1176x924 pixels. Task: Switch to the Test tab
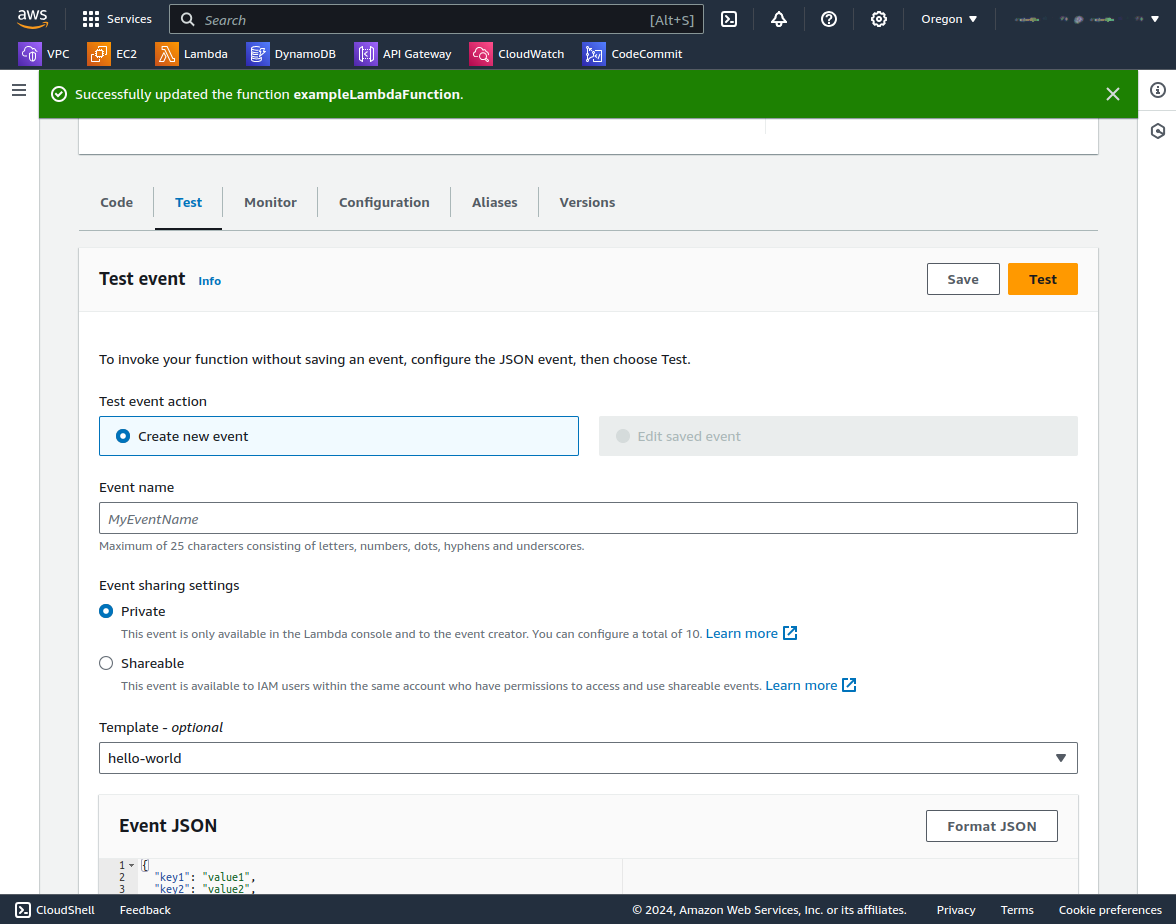click(x=188, y=202)
